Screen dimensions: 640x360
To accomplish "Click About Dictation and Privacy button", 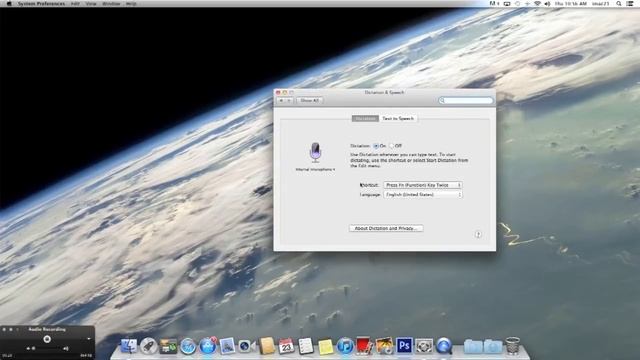I will point(386,228).
